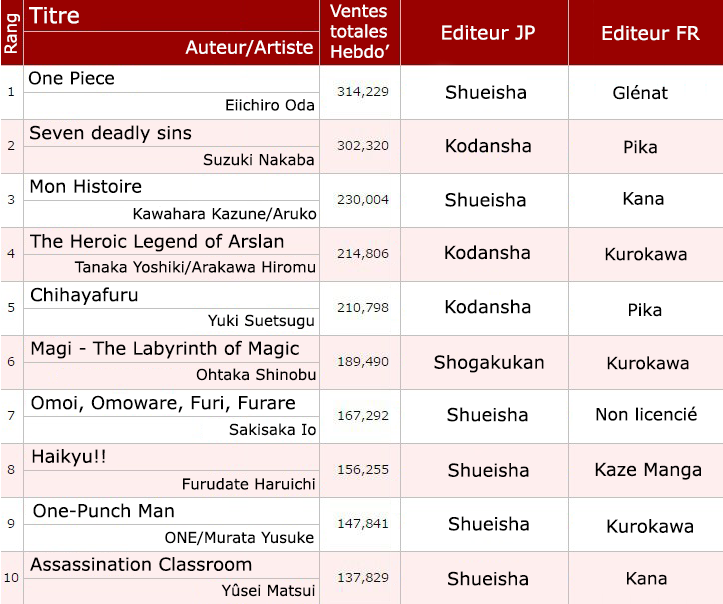Click sales figure 156,255
This screenshot has height=604, width=723.
point(362,470)
